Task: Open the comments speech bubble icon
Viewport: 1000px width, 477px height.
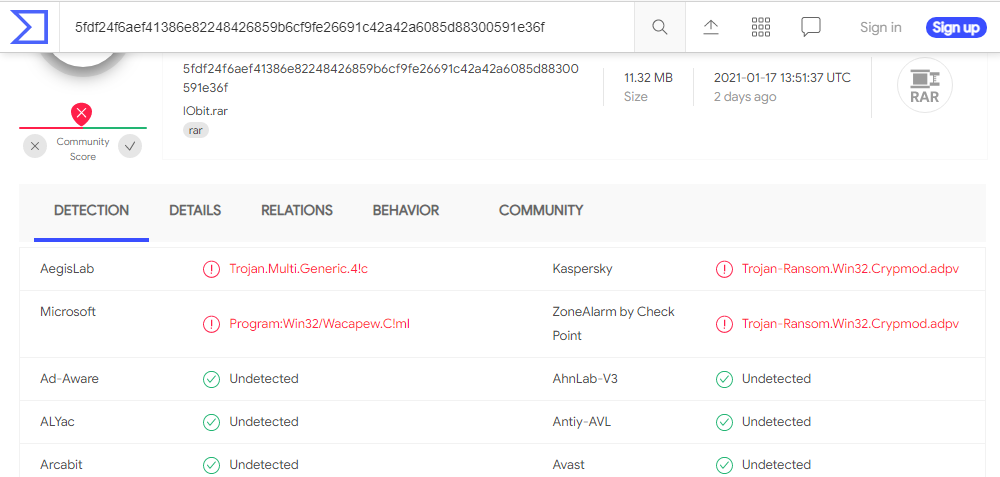Action: [x=811, y=27]
